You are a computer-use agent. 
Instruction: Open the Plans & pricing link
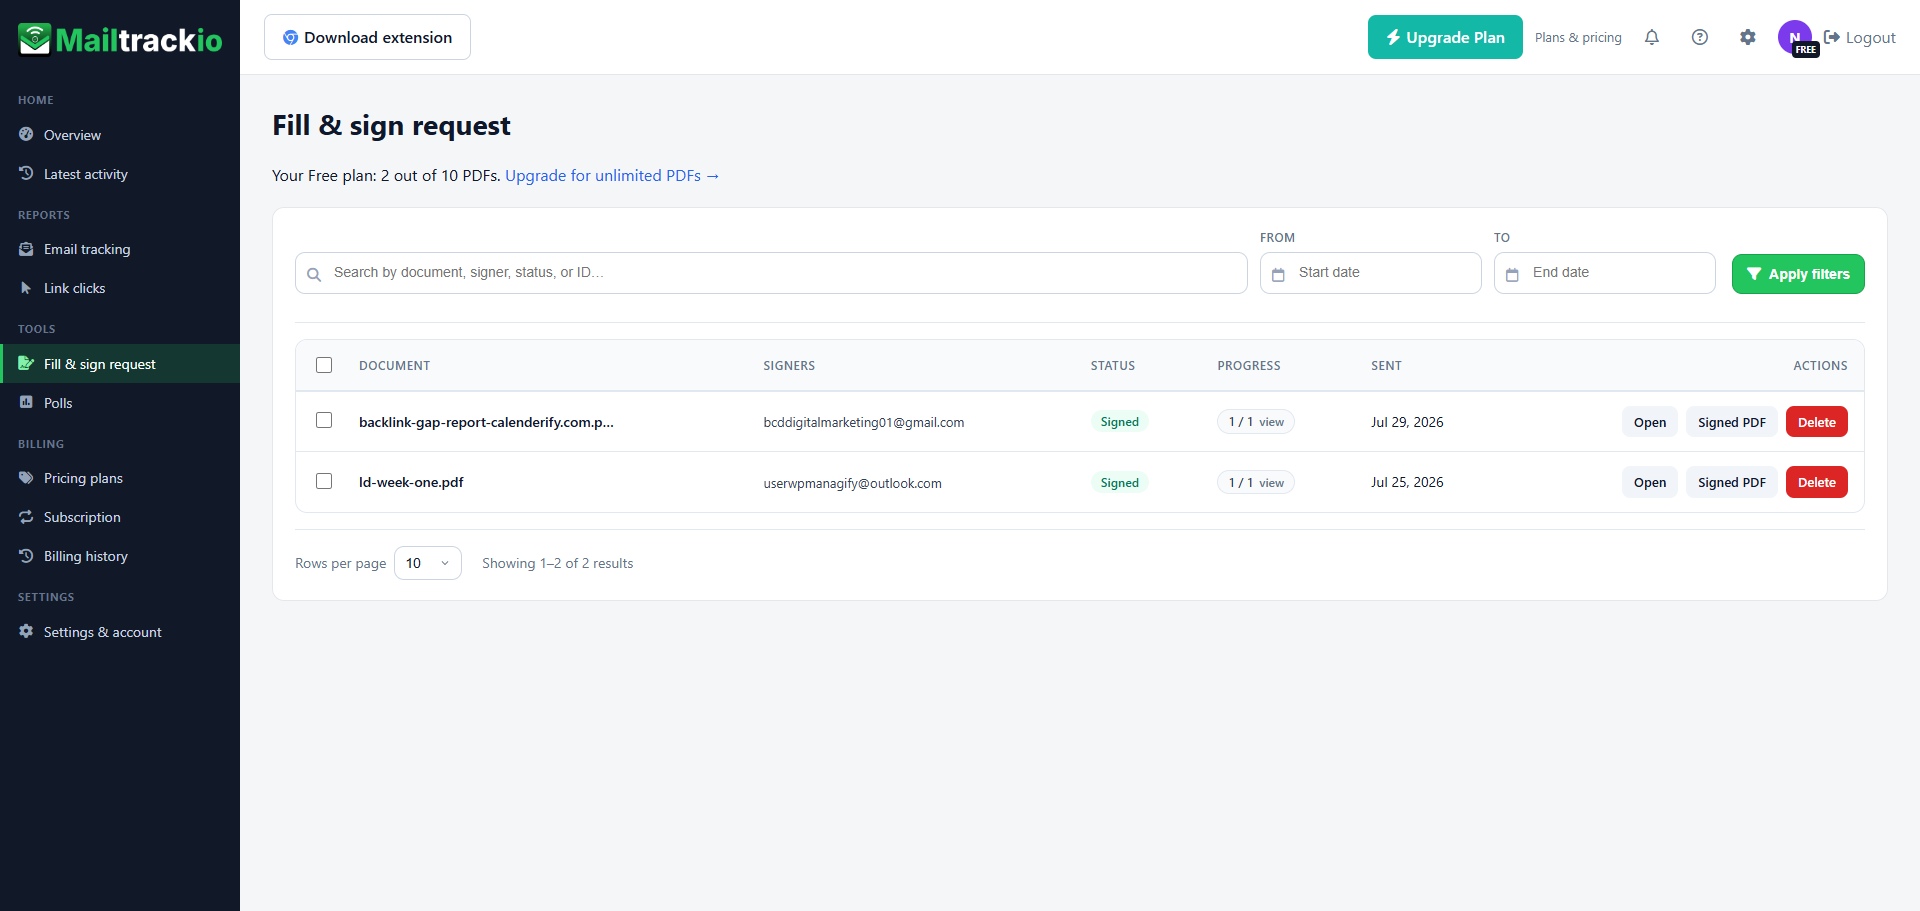pyautogui.click(x=1578, y=37)
